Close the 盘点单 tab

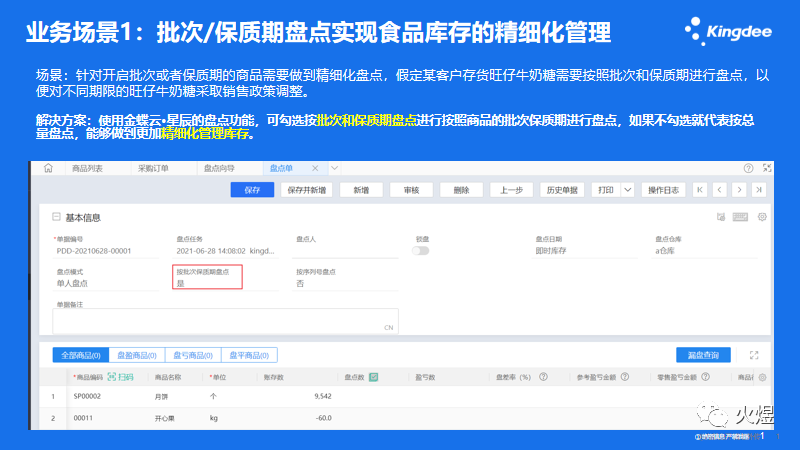coord(315,168)
